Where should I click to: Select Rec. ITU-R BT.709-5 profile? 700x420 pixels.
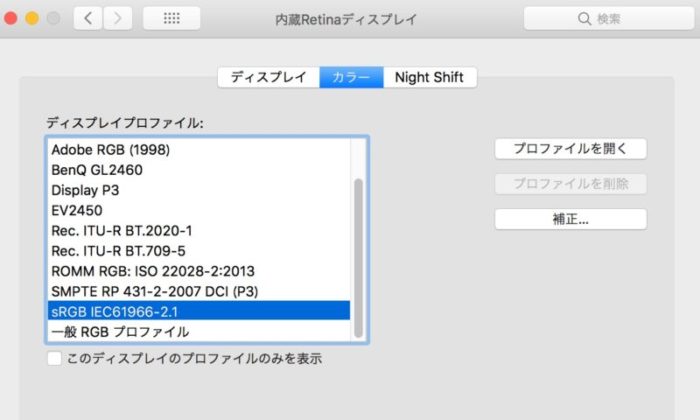199,251
